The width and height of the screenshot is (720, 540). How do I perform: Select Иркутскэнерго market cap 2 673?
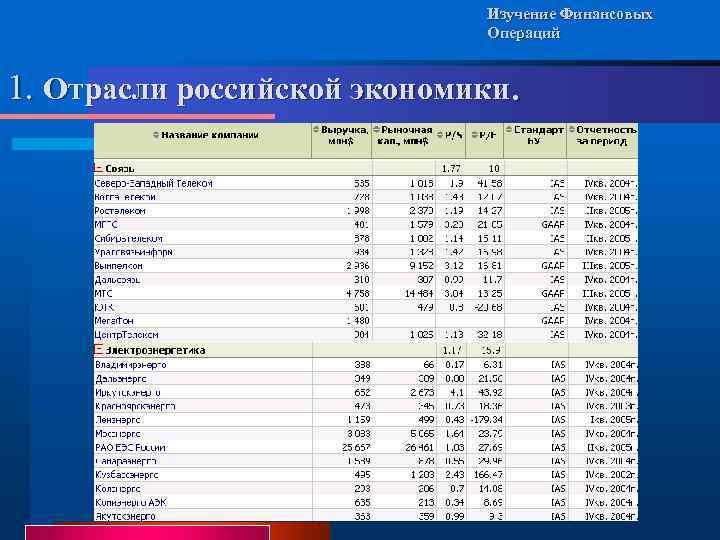(422, 393)
